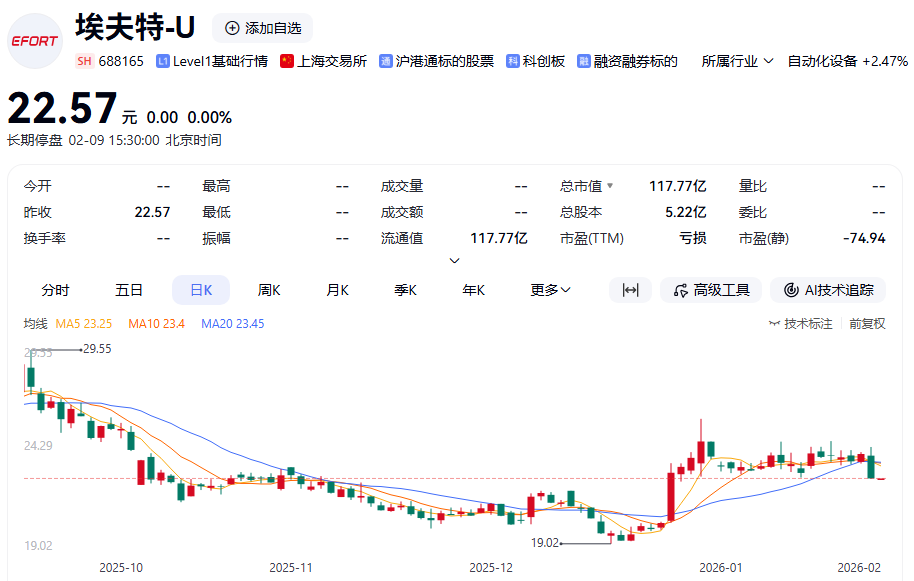Image resolution: width=914 pixels, height=581 pixels.
Task: Expand the quote details chevron below stats
Action: click(455, 261)
